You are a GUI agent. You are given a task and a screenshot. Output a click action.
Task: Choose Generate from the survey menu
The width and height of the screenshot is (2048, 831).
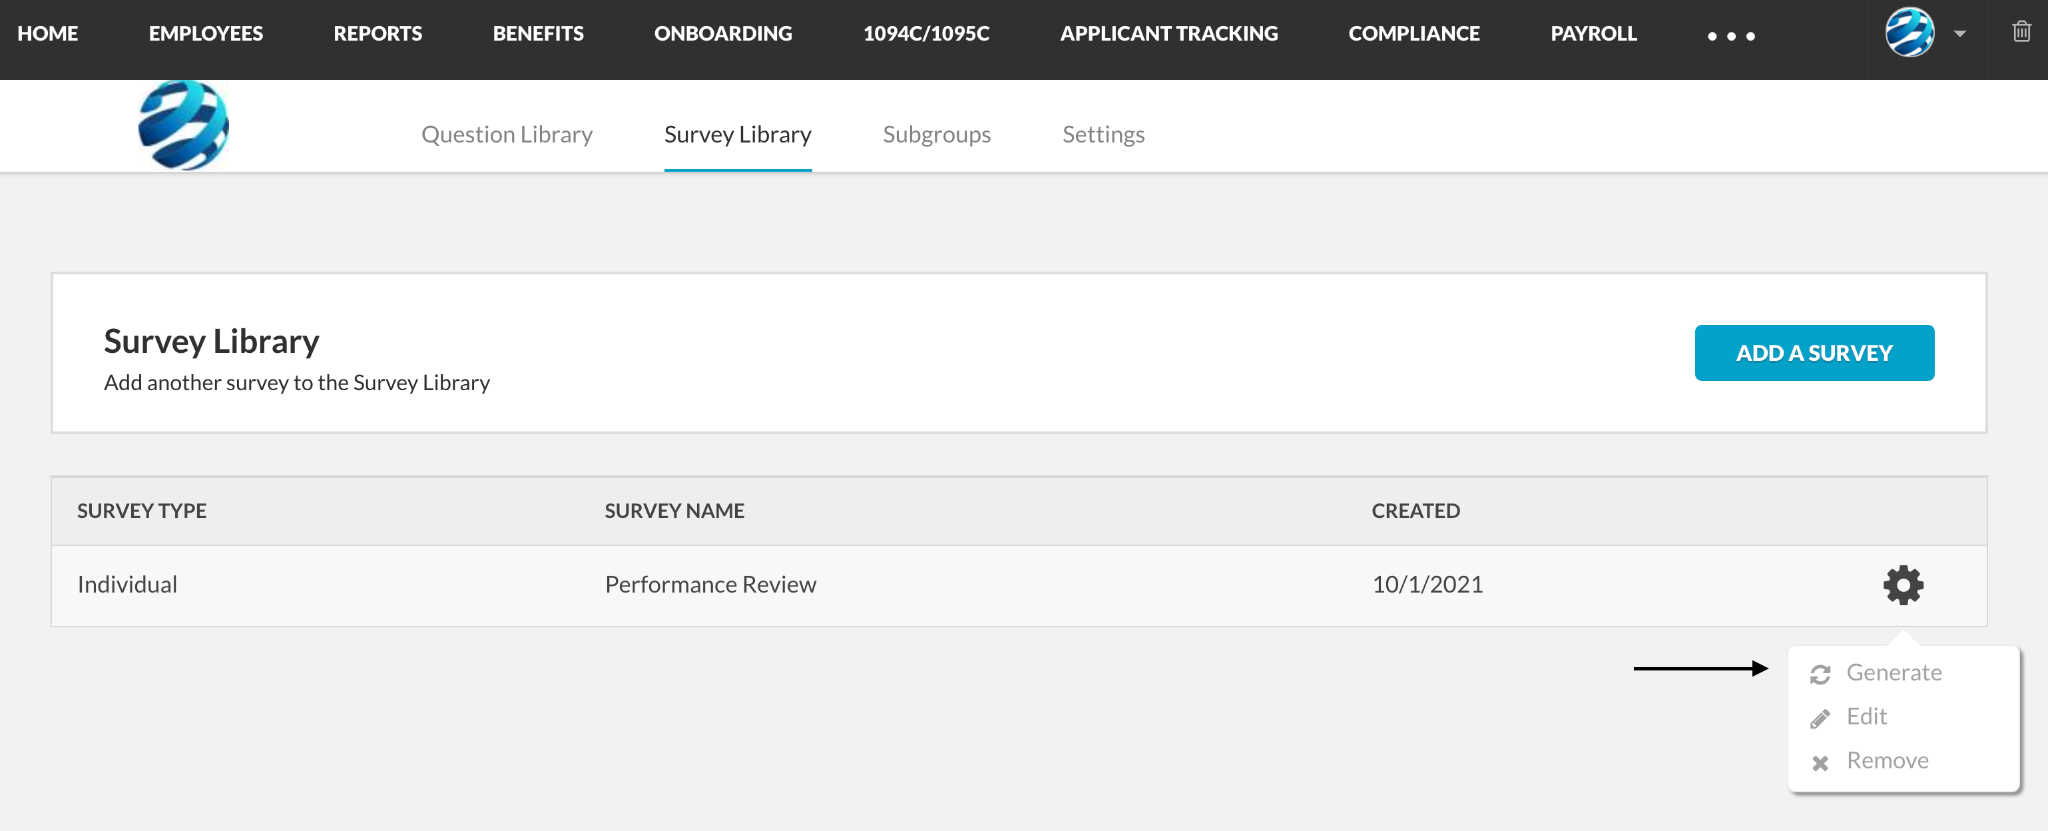pos(1894,673)
